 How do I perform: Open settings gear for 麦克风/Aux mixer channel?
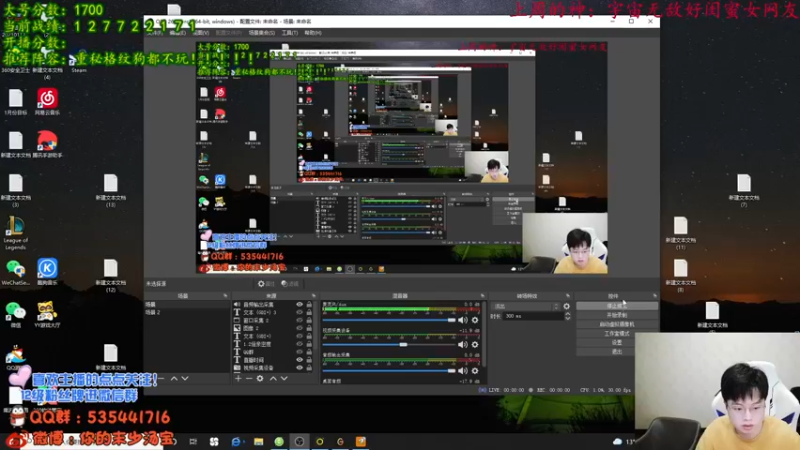point(475,320)
